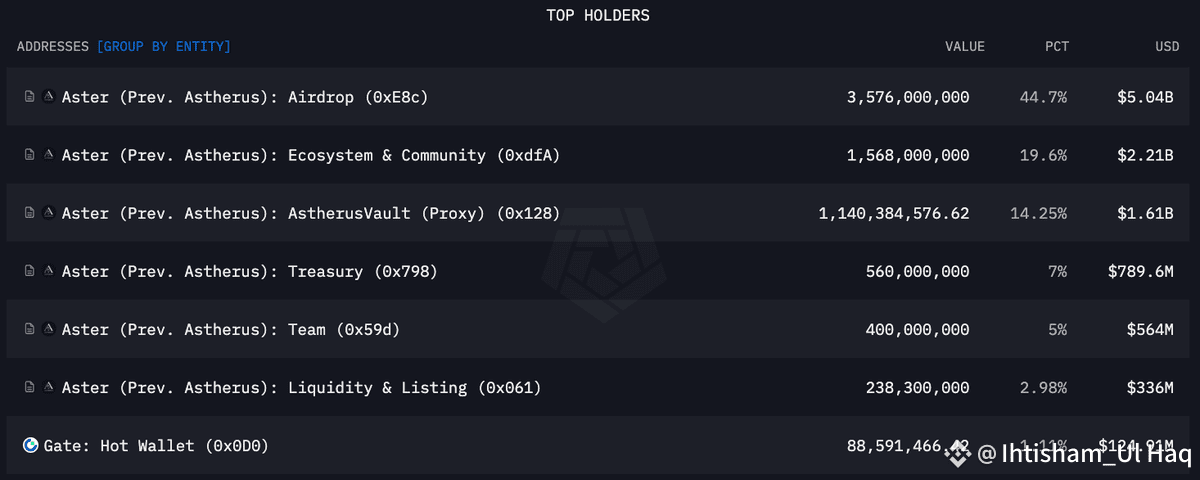Open Aster Ecosystem & Community (0xdfA) address

coord(311,155)
